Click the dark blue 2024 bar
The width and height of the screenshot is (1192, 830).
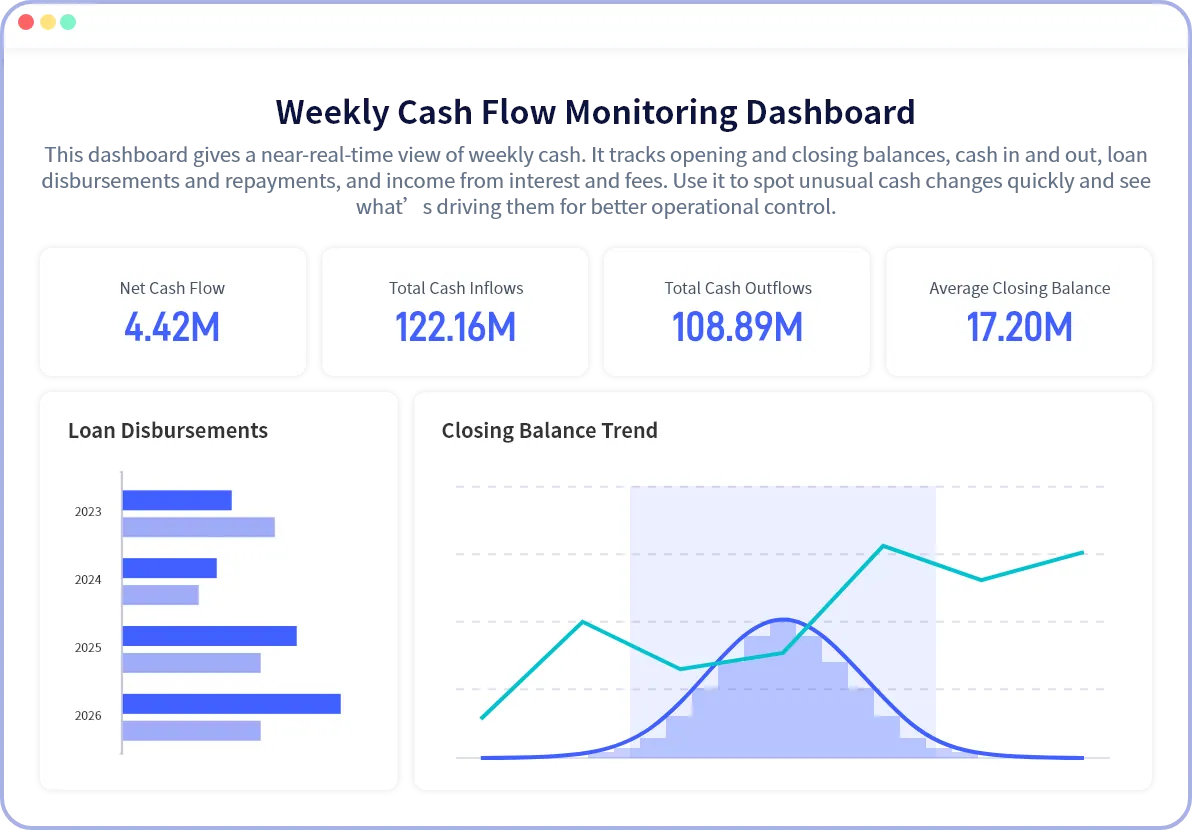pos(169,568)
